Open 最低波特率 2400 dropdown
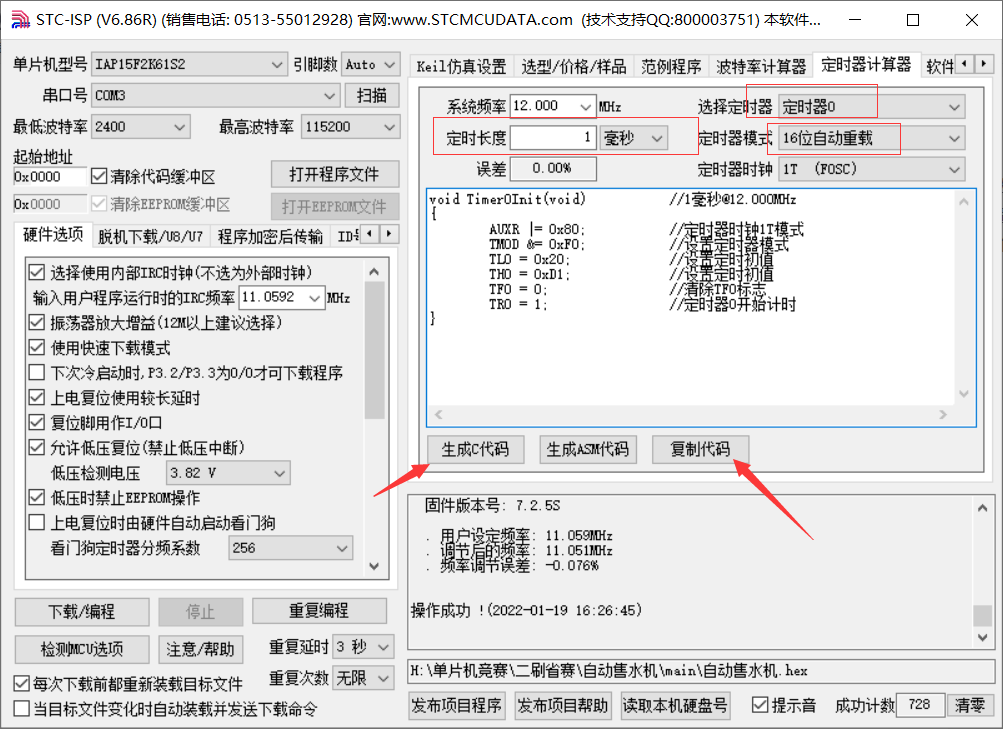 [141, 127]
